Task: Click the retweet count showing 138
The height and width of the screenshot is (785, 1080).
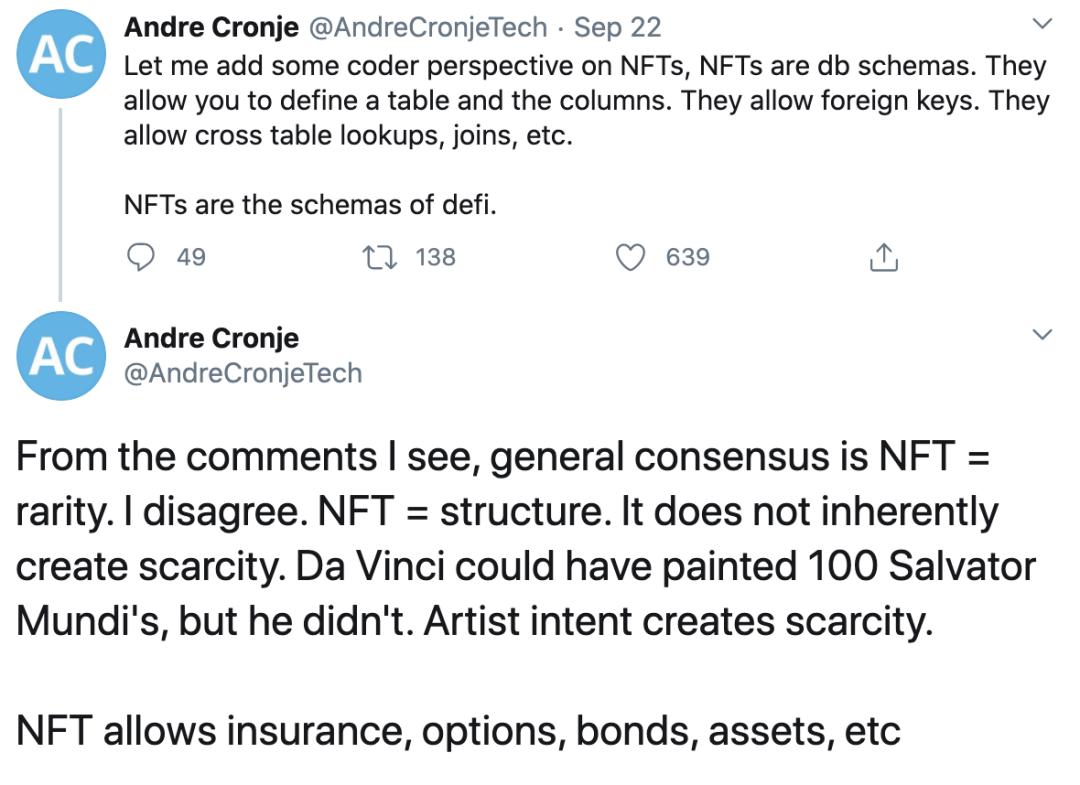Action: coord(434,257)
